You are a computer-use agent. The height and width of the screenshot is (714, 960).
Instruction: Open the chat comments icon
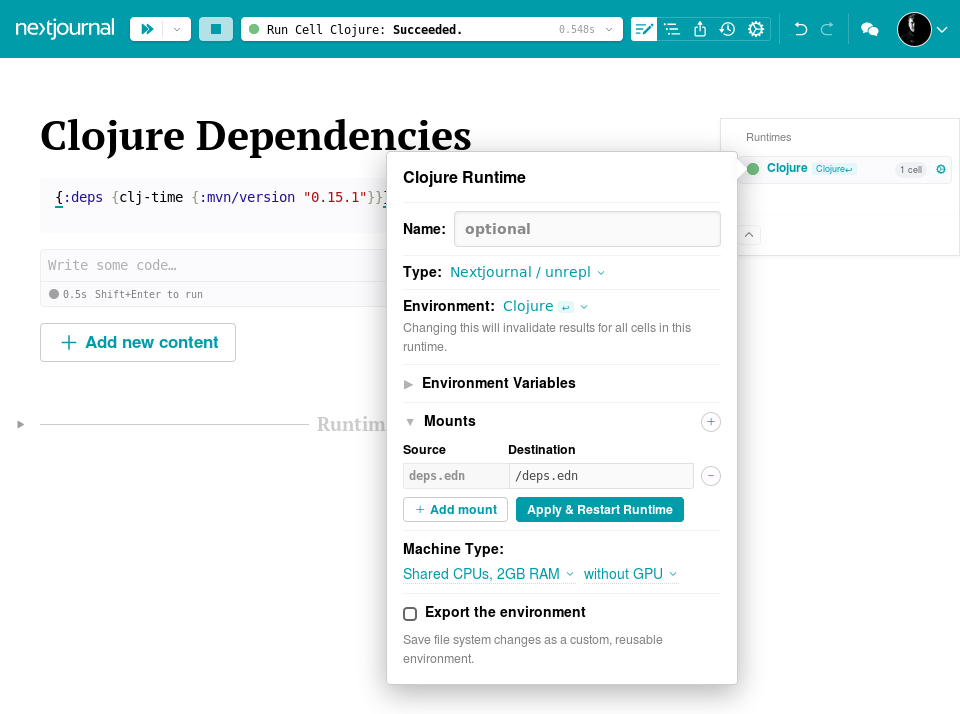869,29
